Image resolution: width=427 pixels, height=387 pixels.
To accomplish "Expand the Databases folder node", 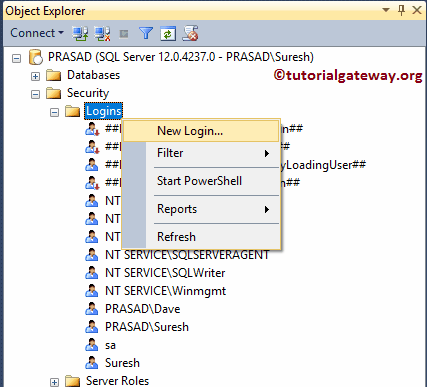I will pyautogui.click(x=35, y=76).
